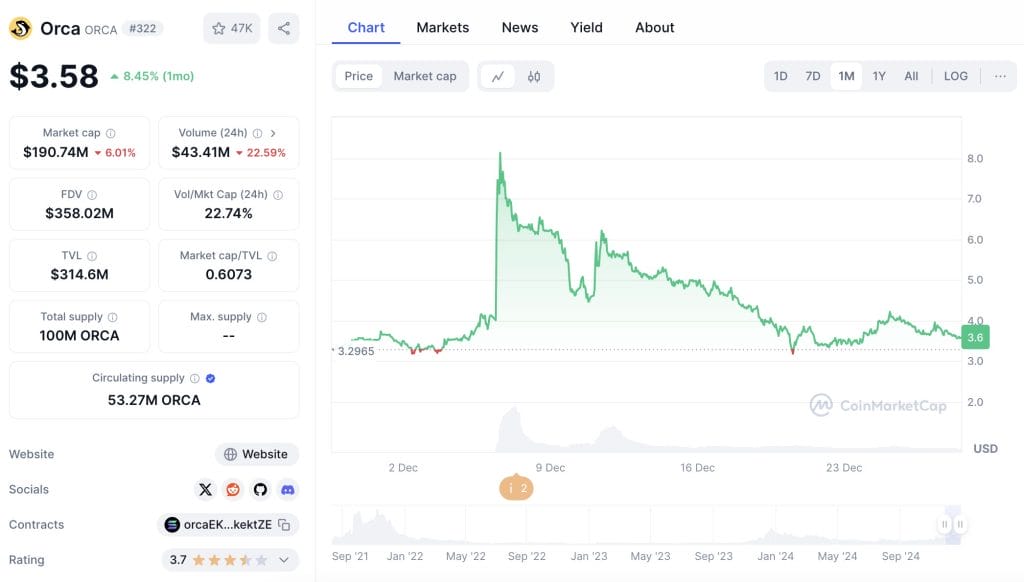This screenshot has height=582, width=1024.
Task: Open Max. supply info icon
Action: click(x=262, y=317)
